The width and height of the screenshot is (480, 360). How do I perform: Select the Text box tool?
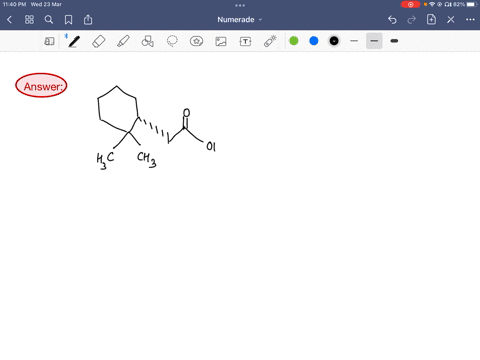click(x=245, y=41)
